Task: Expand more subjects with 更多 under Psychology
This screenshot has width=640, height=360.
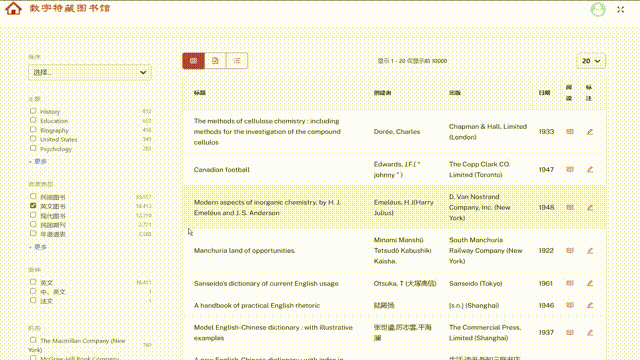Action: [38, 162]
